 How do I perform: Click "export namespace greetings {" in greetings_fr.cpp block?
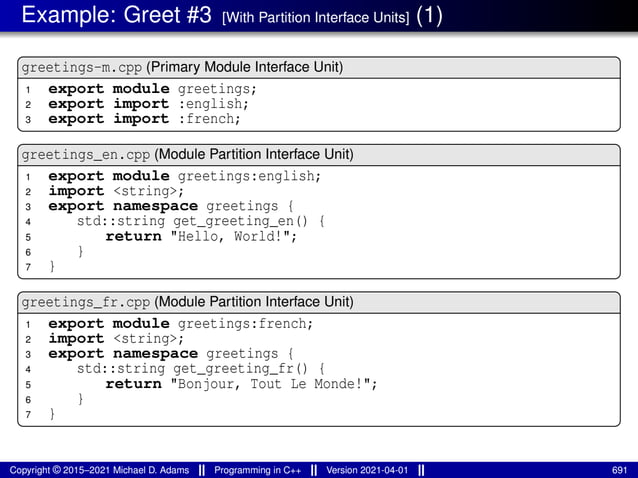pyautogui.click(x=171, y=354)
